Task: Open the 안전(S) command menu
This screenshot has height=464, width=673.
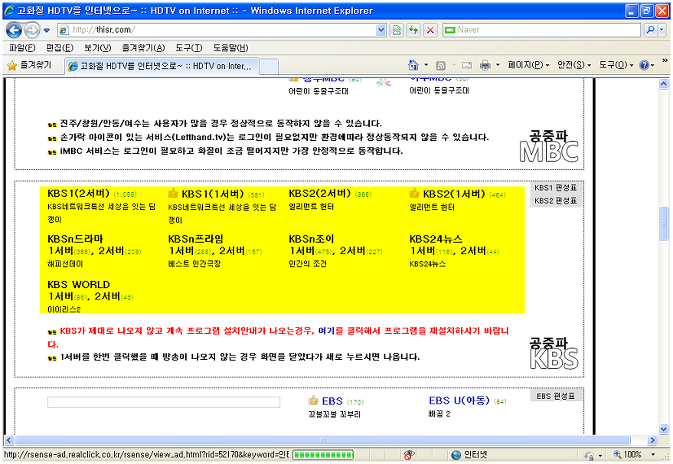Action: coord(574,65)
